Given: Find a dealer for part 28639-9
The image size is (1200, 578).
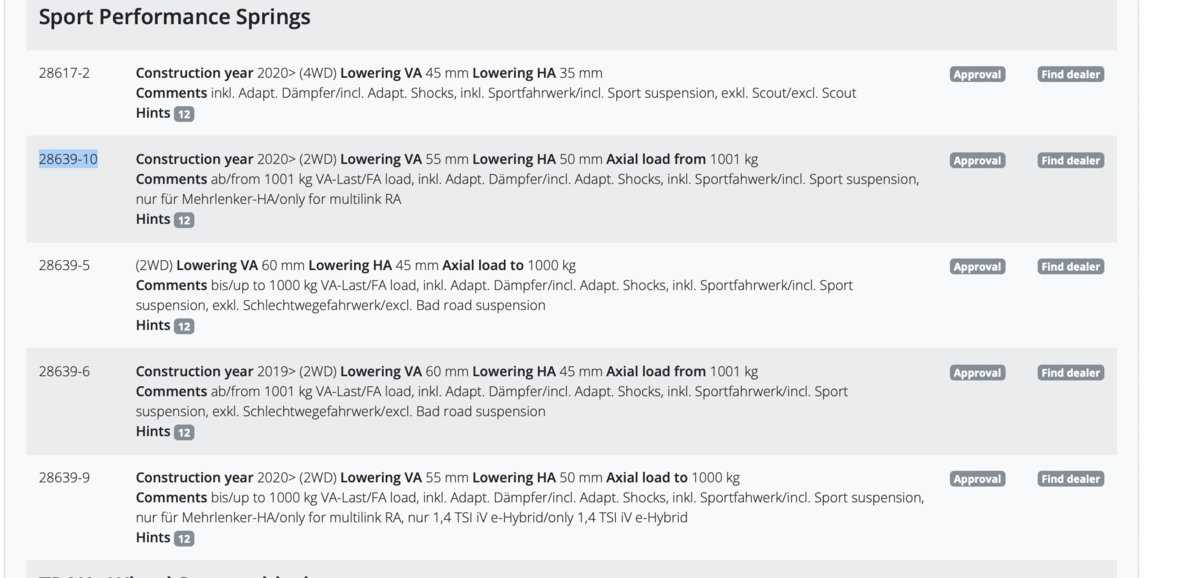Looking at the screenshot, I should pos(1070,479).
